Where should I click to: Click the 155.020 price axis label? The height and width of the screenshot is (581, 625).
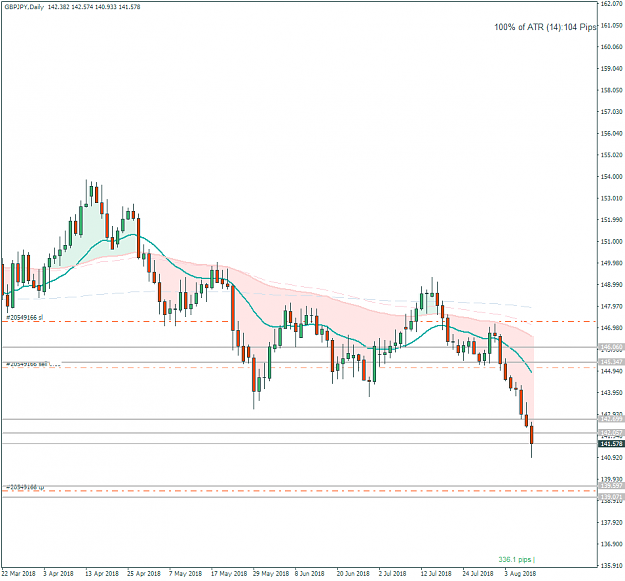pyautogui.click(x=611, y=155)
